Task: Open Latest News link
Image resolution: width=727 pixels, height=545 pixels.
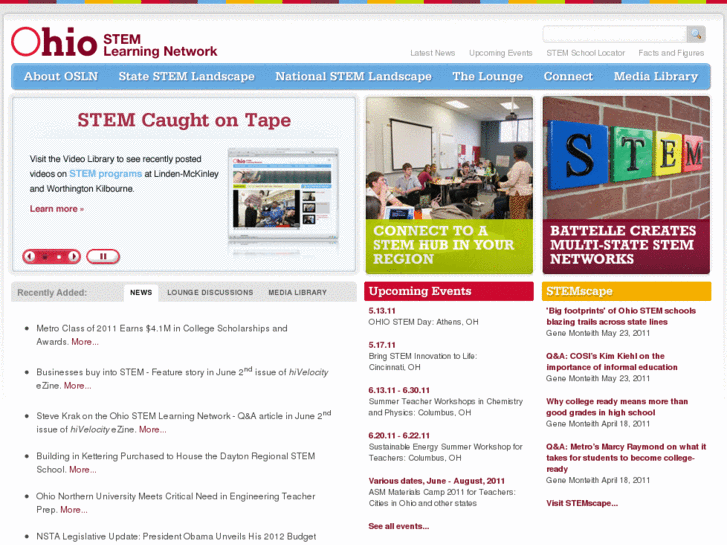Action: click(x=433, y=53)
